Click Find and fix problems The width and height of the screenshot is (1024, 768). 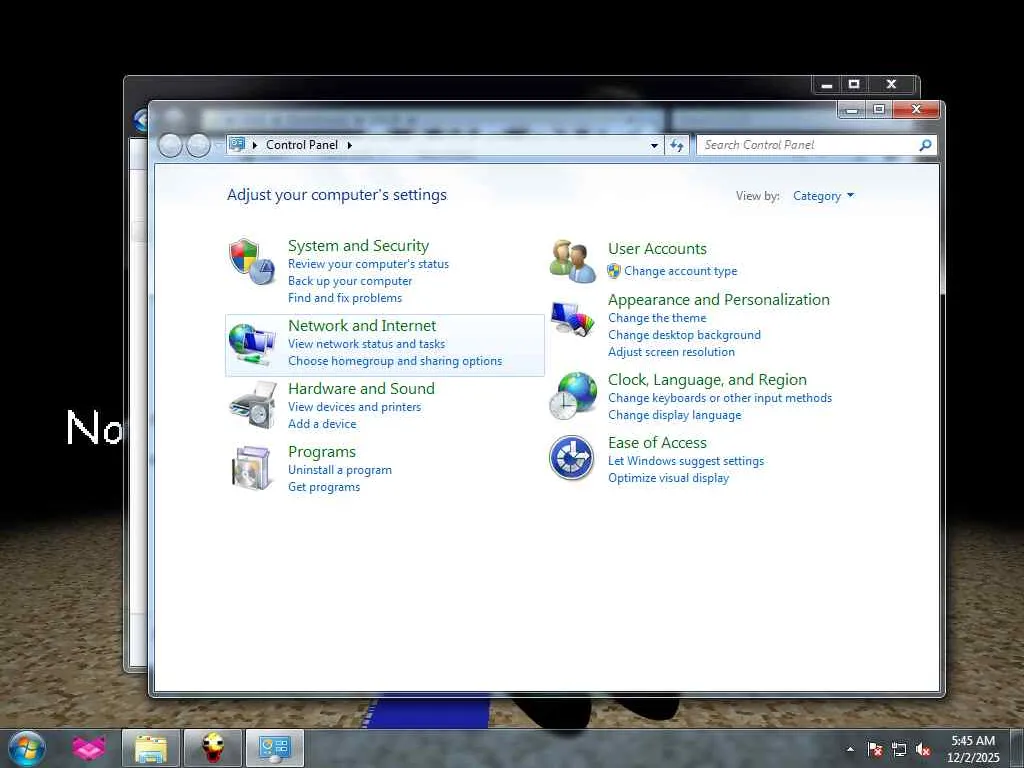[x=345, y=298]
